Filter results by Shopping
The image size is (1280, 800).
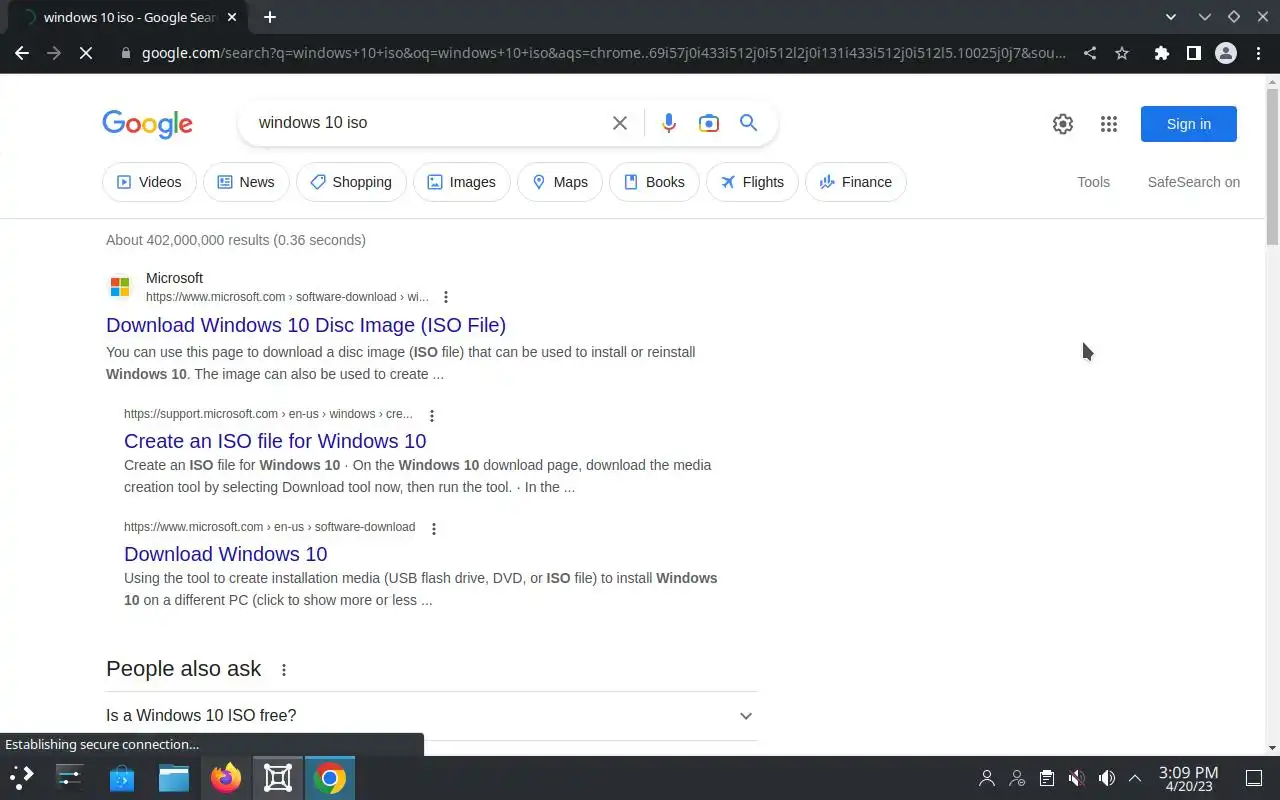[x=351, y=182]
